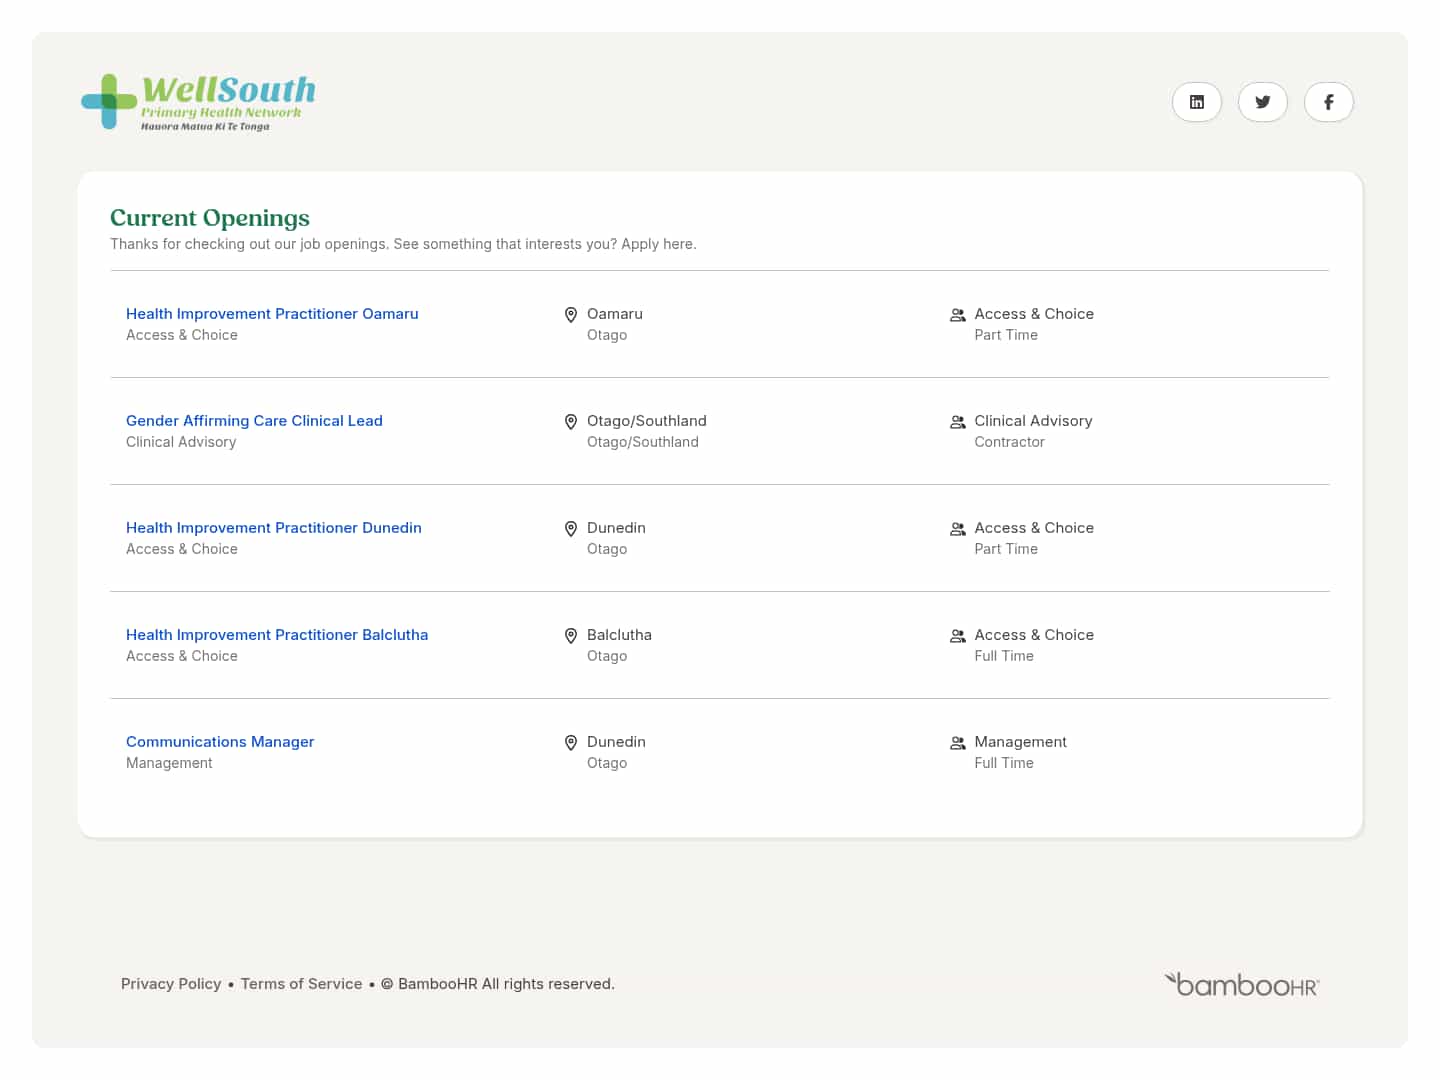Screen dimensions: 1440x1080
Task: Open the Terms of Service link
Action: pyautogui.click(x=301, y=984)
